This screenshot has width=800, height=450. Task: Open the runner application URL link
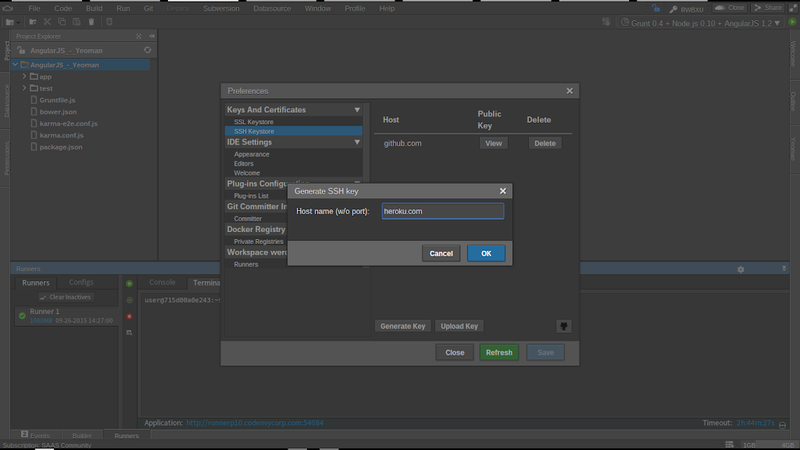tap(254, 423)
